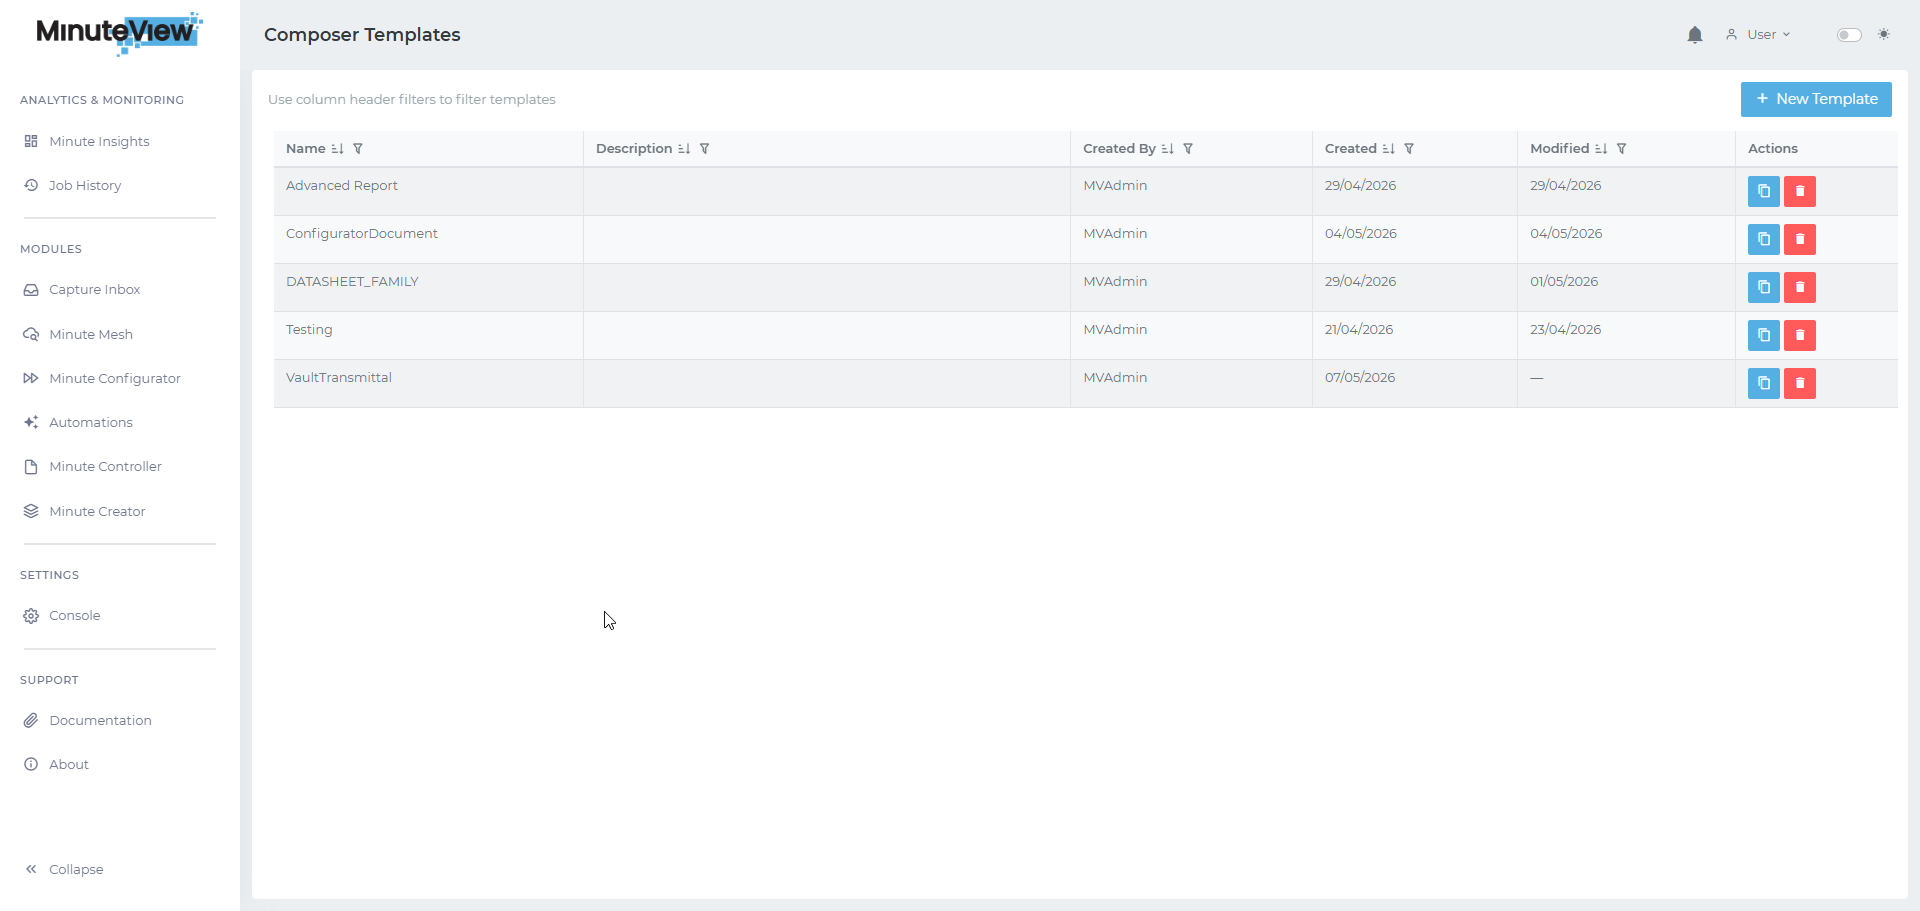The image size is (1920, 911).
Task: Open Minute Insights in sidebar
Action: tap(87, 141)
